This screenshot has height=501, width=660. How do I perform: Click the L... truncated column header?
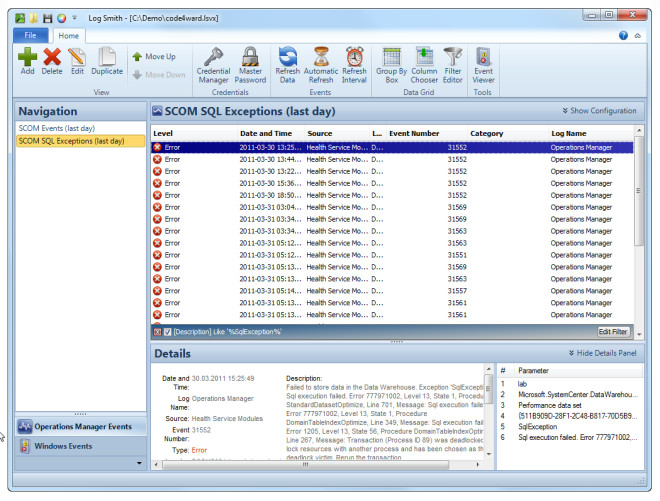(x=377, y=133)
